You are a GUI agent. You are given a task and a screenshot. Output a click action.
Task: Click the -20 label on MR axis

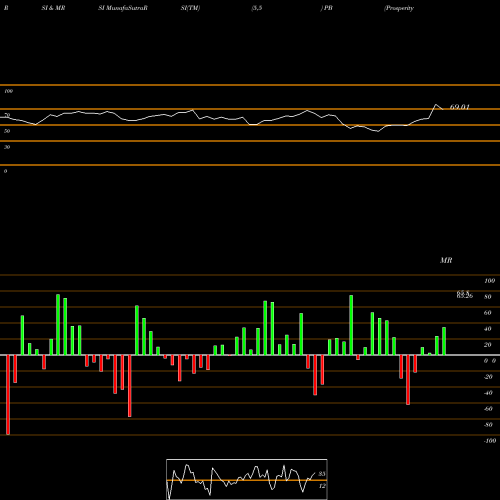(x=488, y=377)
